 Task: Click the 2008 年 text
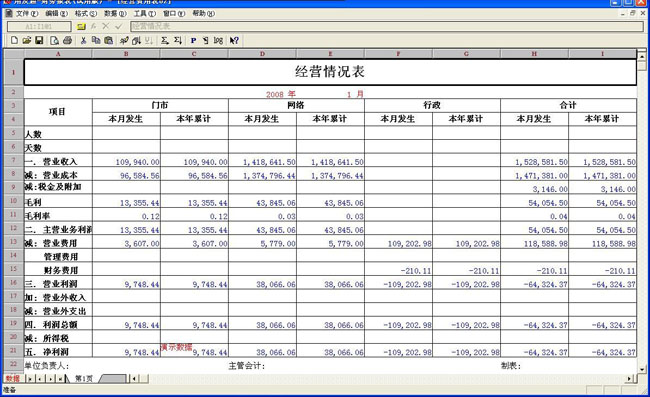[x=281, y=94]
